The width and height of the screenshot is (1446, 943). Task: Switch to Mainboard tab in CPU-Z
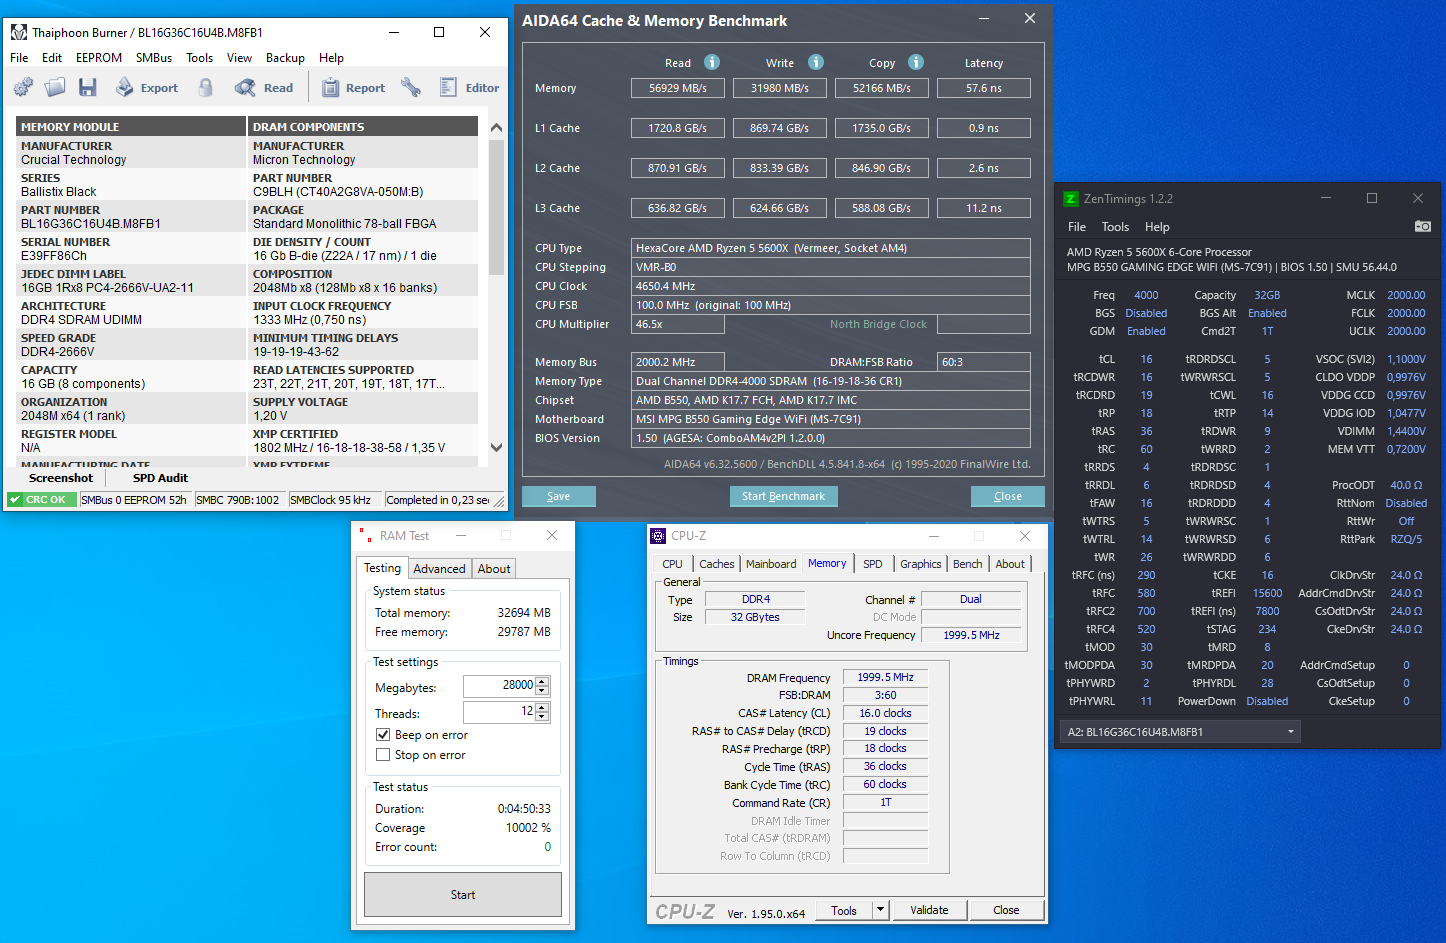pos(771,564)
